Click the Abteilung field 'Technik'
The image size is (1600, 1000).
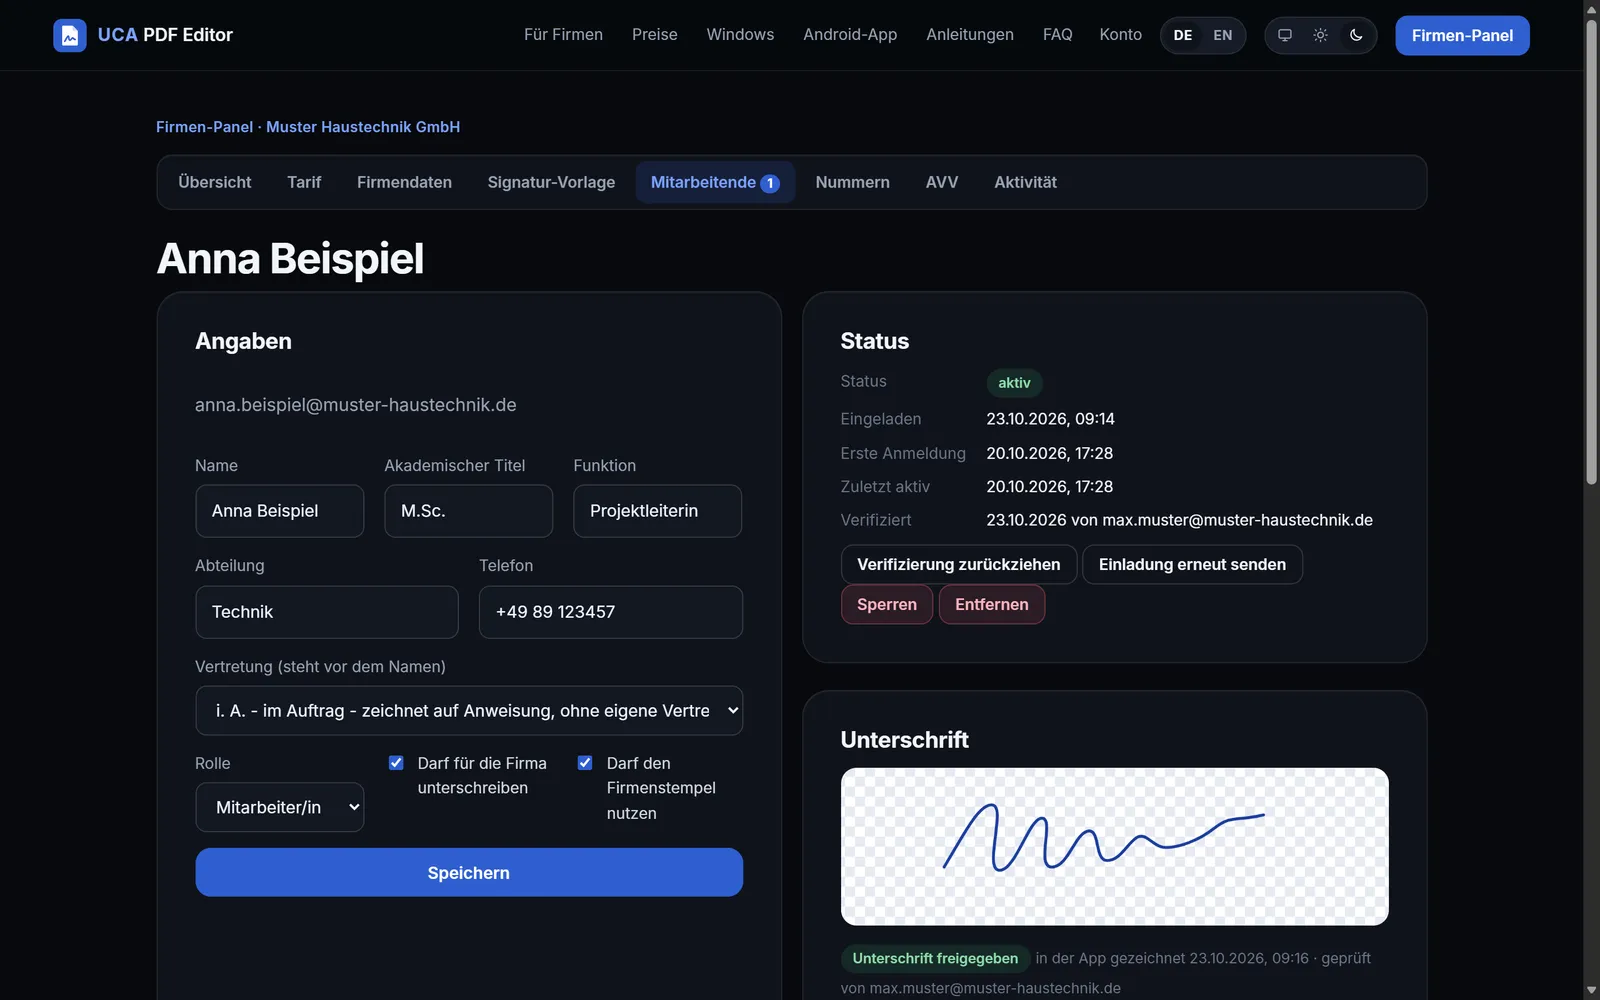point(327,612)
